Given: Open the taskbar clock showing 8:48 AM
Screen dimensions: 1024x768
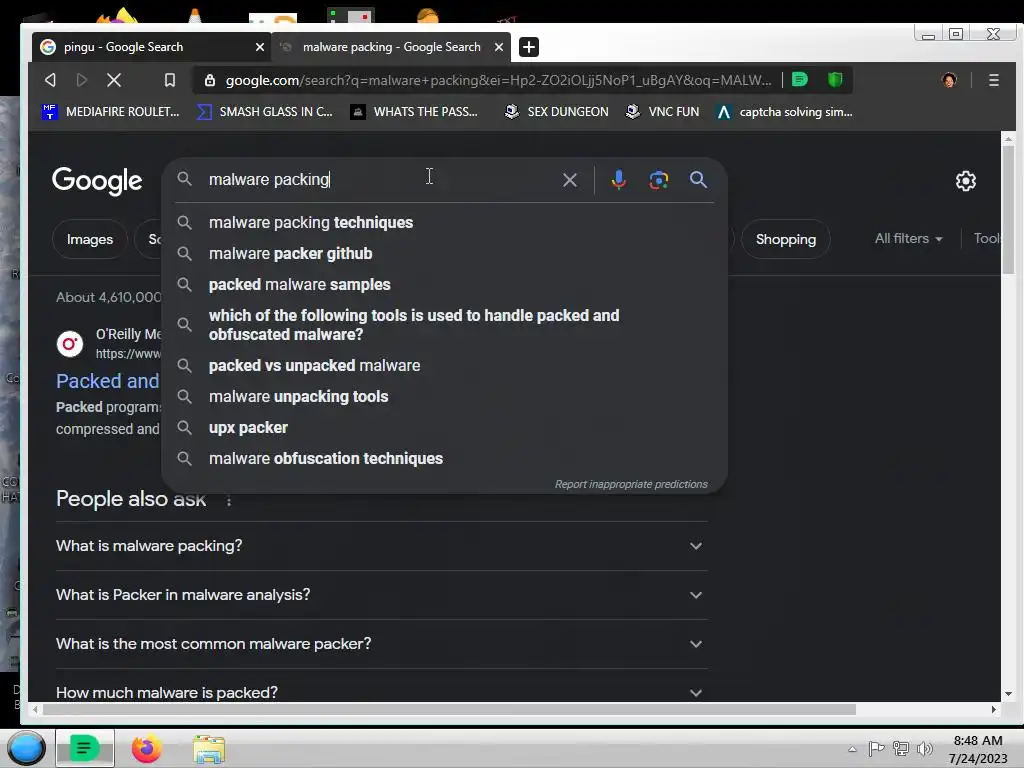Looking at the screenshot, I should pos(977,749).
